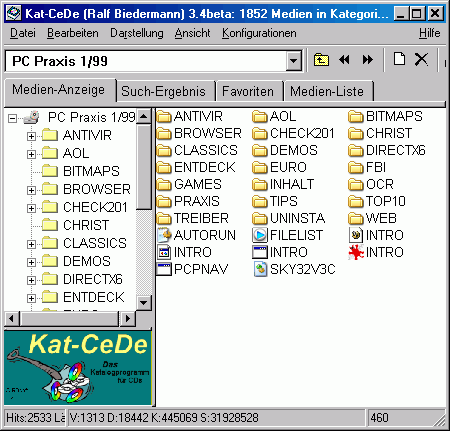Open the TIPS folder

pos(275,201)
